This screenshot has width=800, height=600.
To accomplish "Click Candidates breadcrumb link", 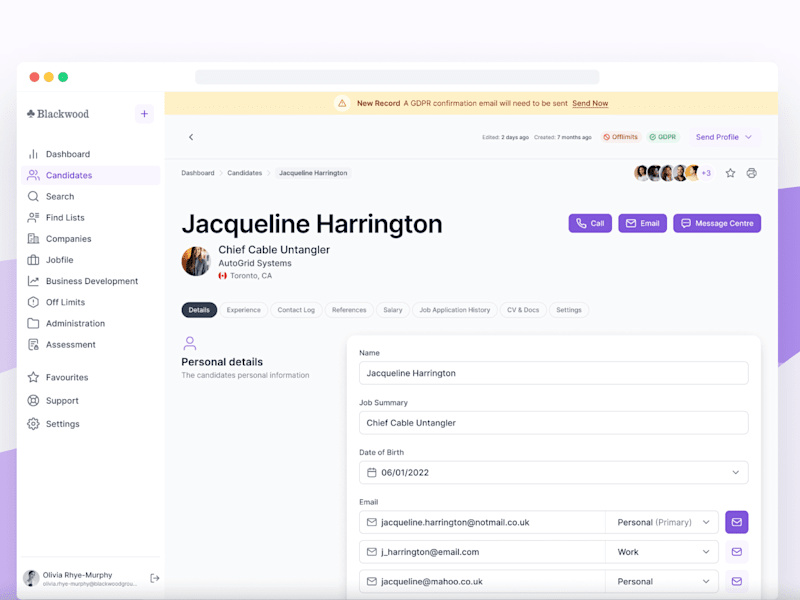I will point(244,173).
